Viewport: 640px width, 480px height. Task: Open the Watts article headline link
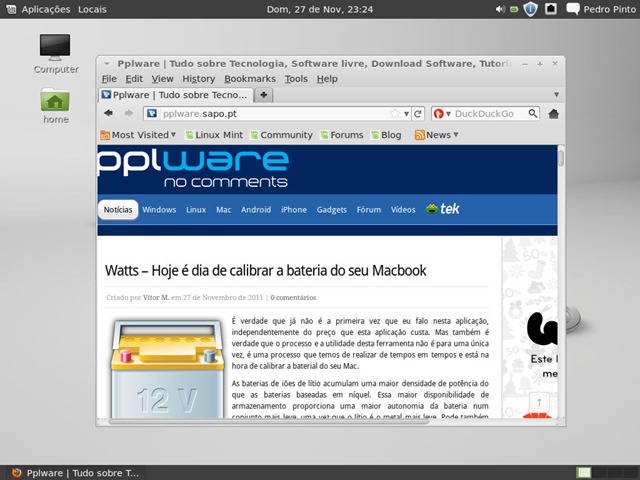[265, 270]
